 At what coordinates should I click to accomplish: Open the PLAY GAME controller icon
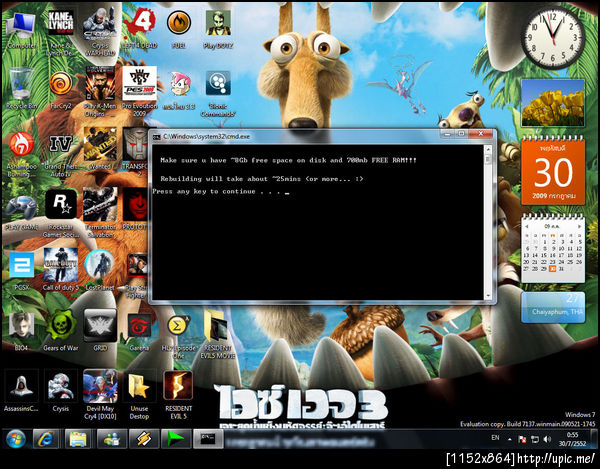(x=21, y=212)
